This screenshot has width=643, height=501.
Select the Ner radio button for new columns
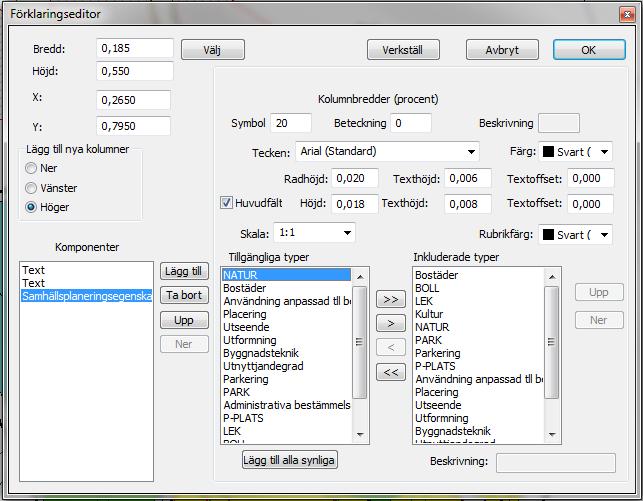pyautogui.click(x=31, y=168)
